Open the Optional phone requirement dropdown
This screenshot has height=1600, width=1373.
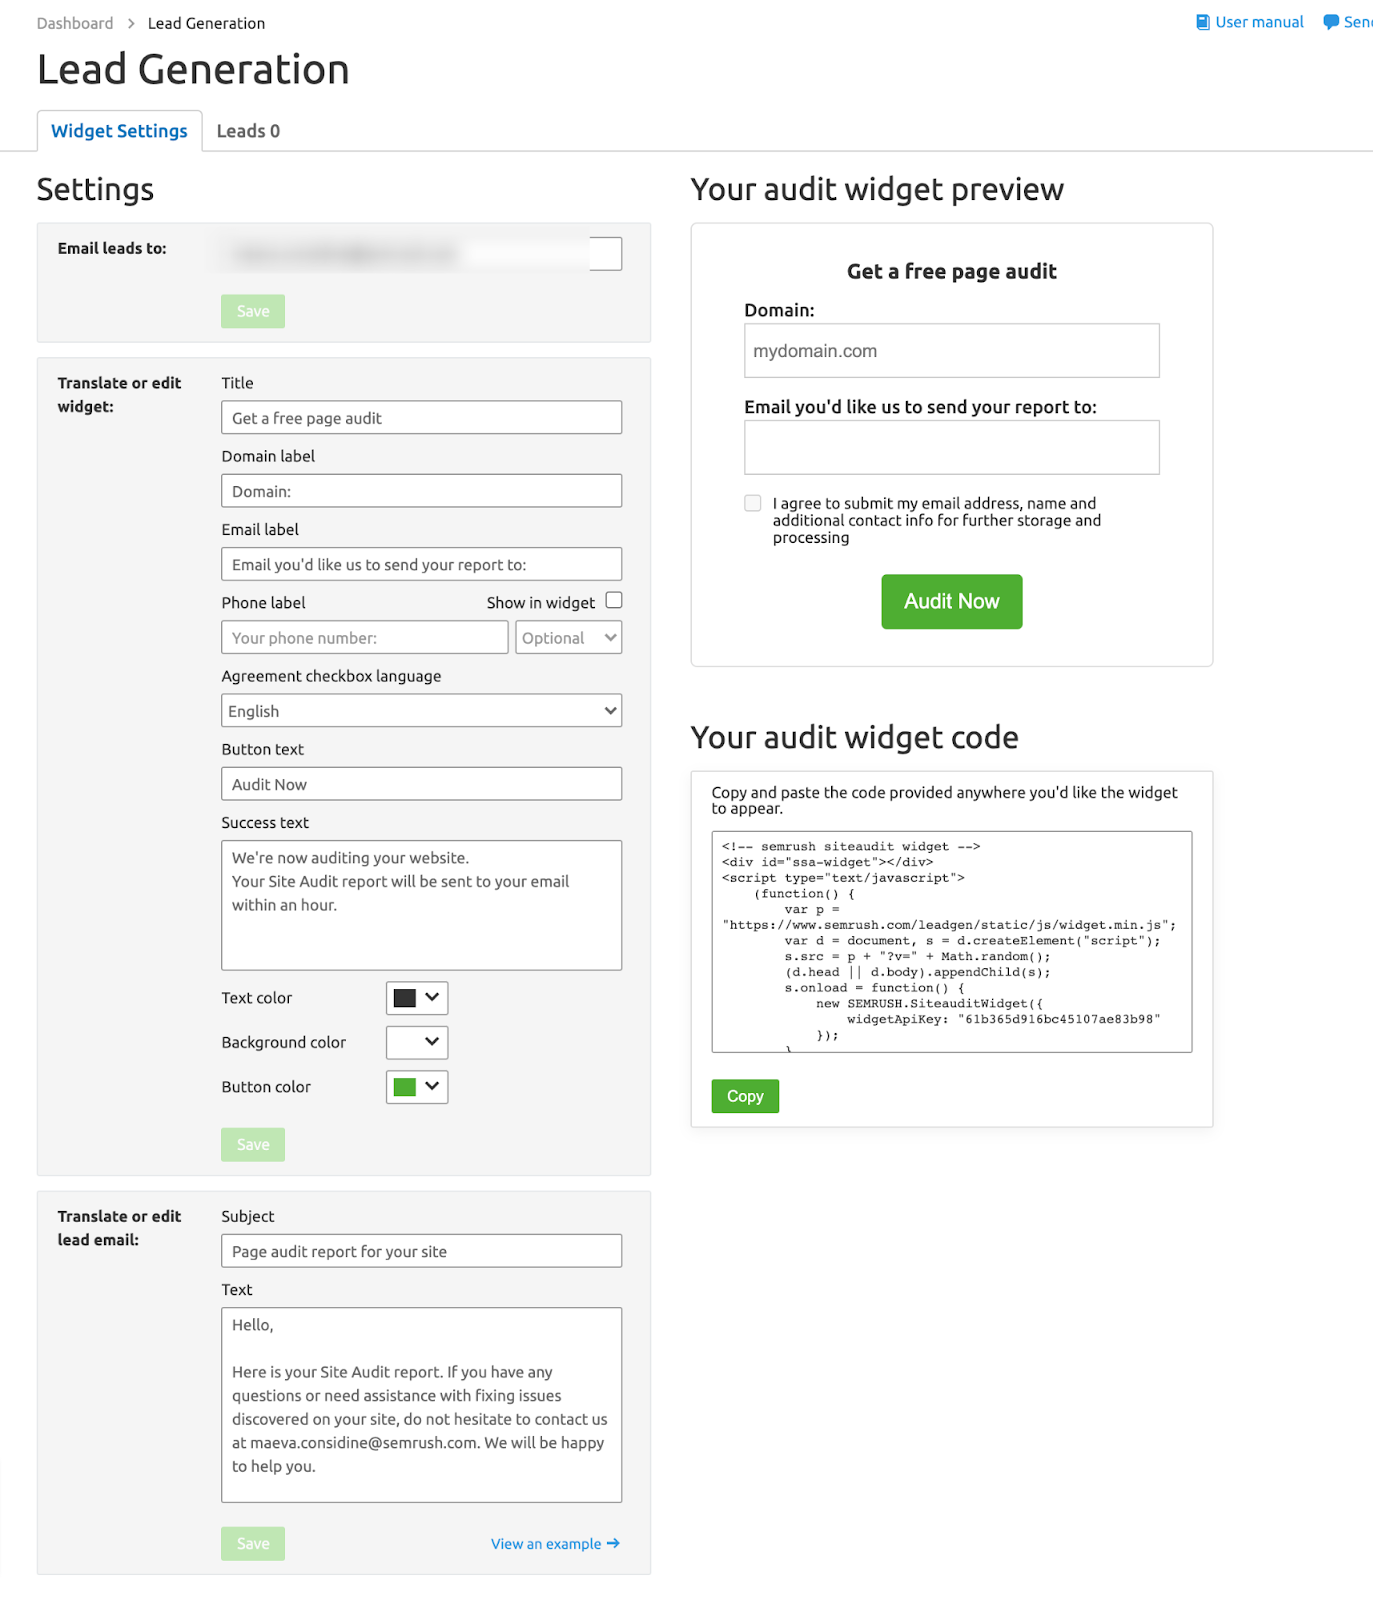[568, 638]
